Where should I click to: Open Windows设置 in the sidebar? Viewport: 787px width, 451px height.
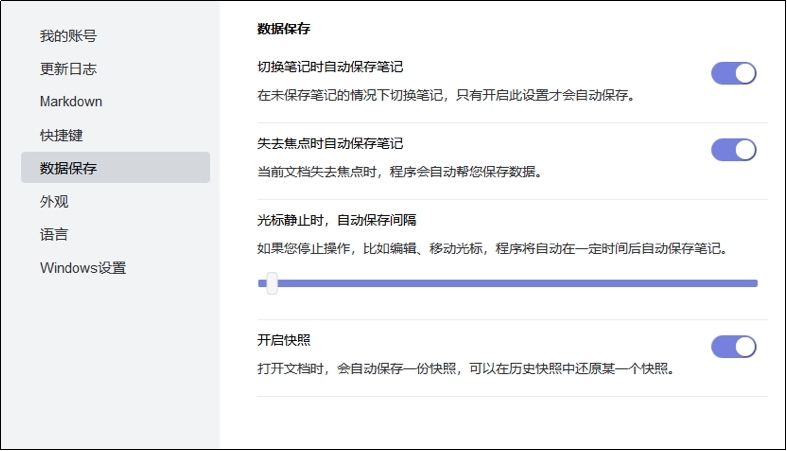pos(83,267)
